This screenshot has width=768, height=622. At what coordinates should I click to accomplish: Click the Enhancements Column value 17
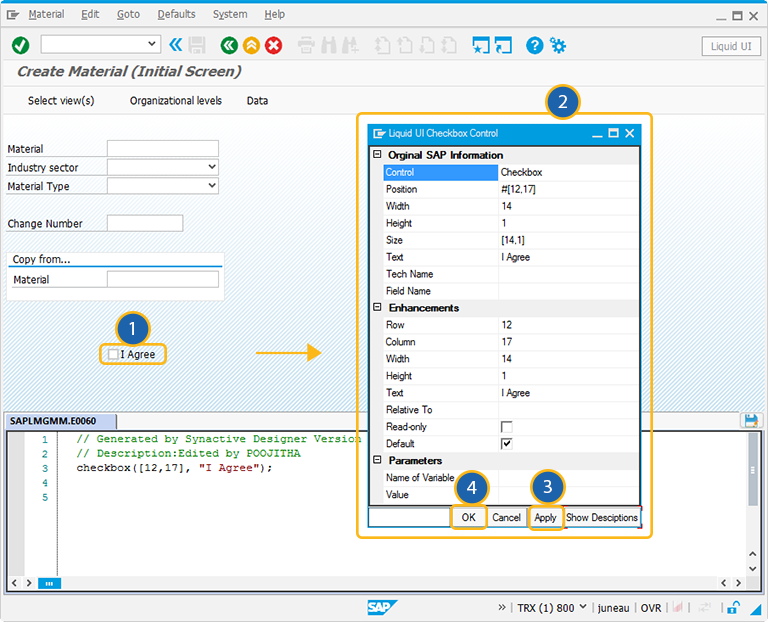point(506,342)
